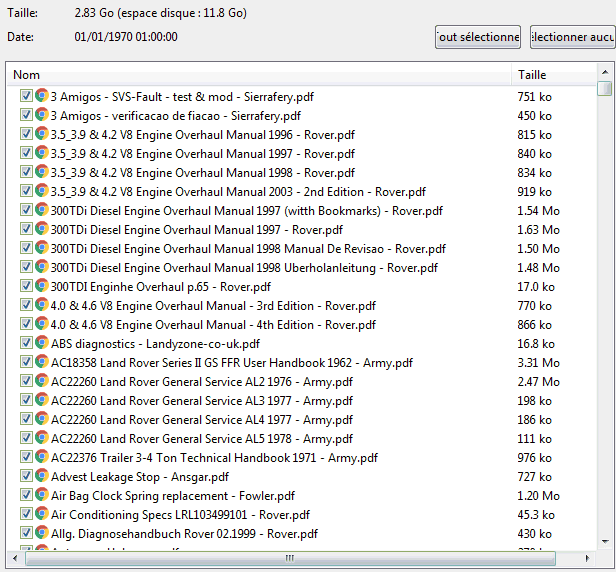Select file name AC22260 Land Rover General Service AL3 1977
Viewport: 616px width, 572px height.
[x=202, y=401]
